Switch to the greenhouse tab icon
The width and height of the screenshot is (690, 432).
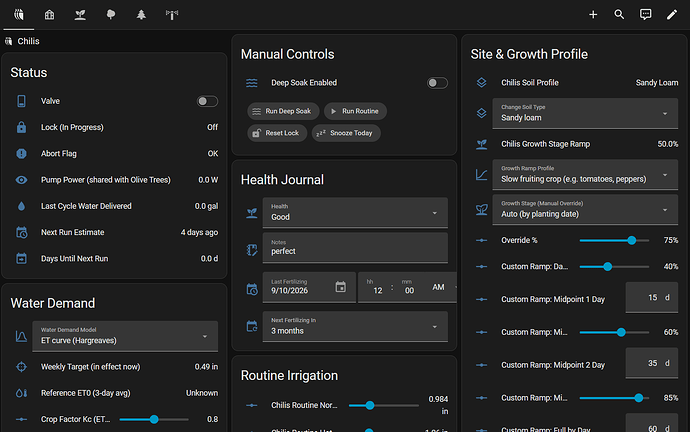[49, 15]
